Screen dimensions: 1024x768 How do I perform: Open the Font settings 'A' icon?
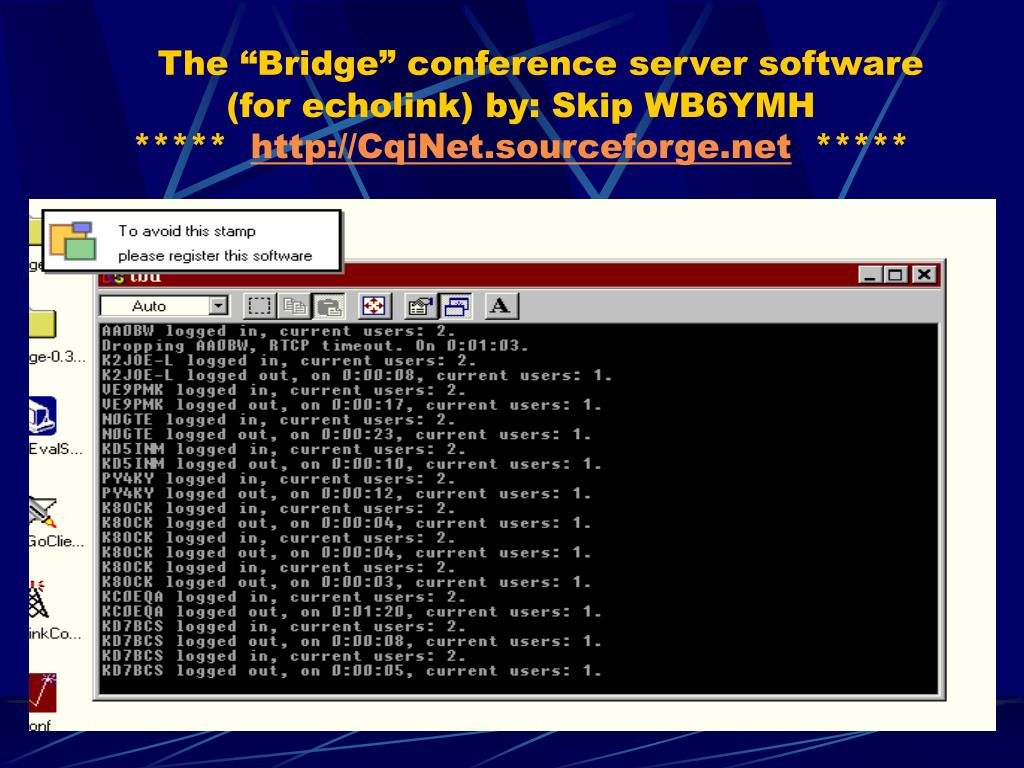click(501, 306)
